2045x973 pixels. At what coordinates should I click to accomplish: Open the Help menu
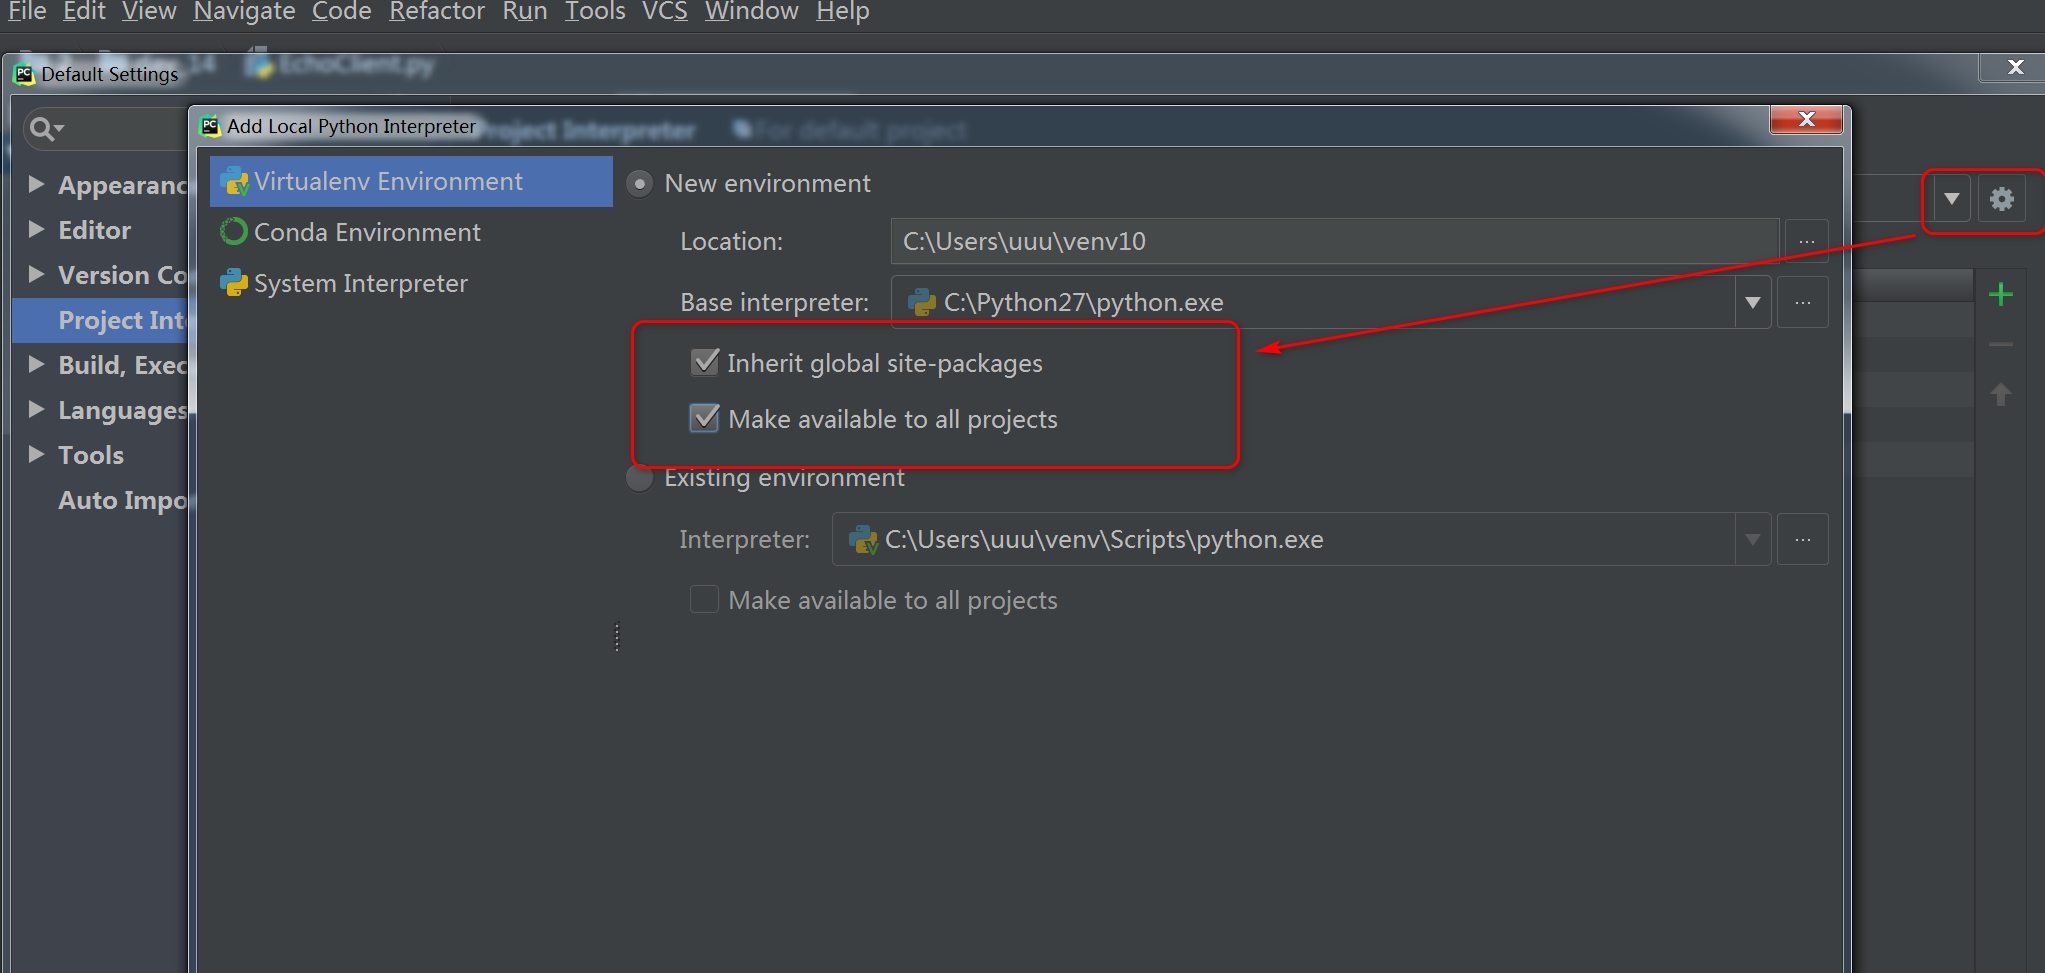[x=842, y=11]
